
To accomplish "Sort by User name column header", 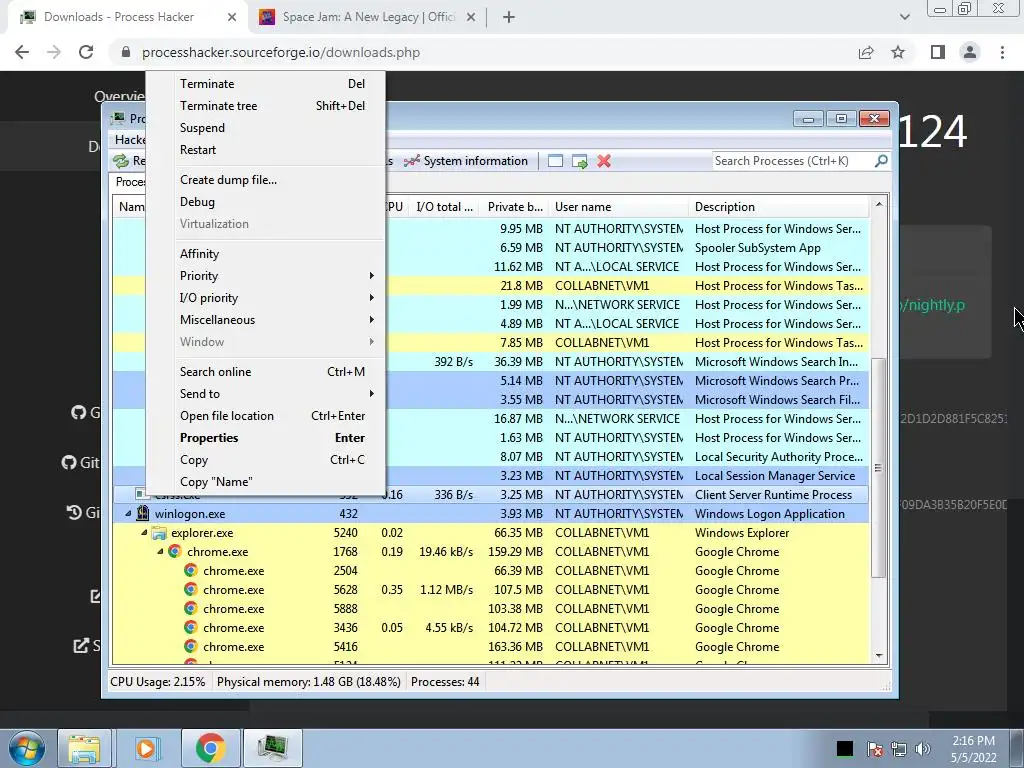I will [618, 207].
